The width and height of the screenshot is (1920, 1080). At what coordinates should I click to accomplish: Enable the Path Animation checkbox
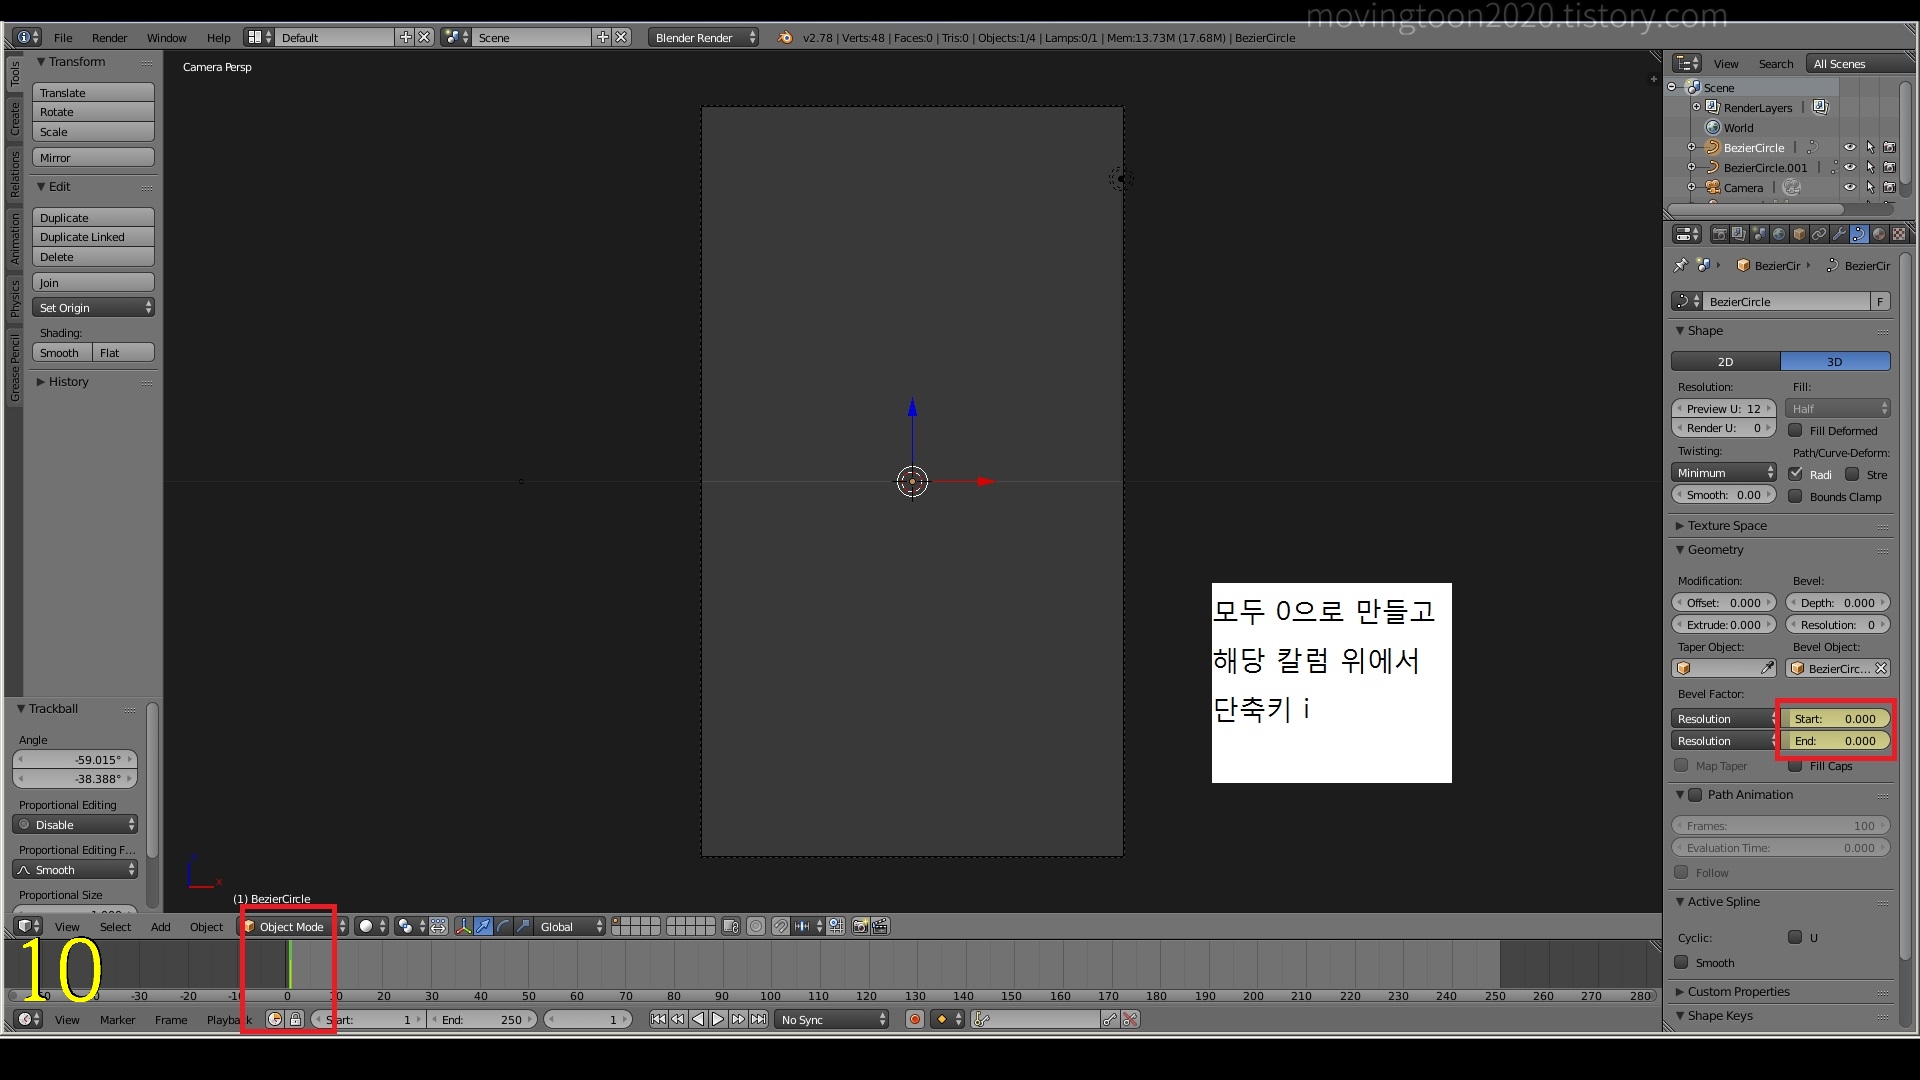(x=1695, y=795)
